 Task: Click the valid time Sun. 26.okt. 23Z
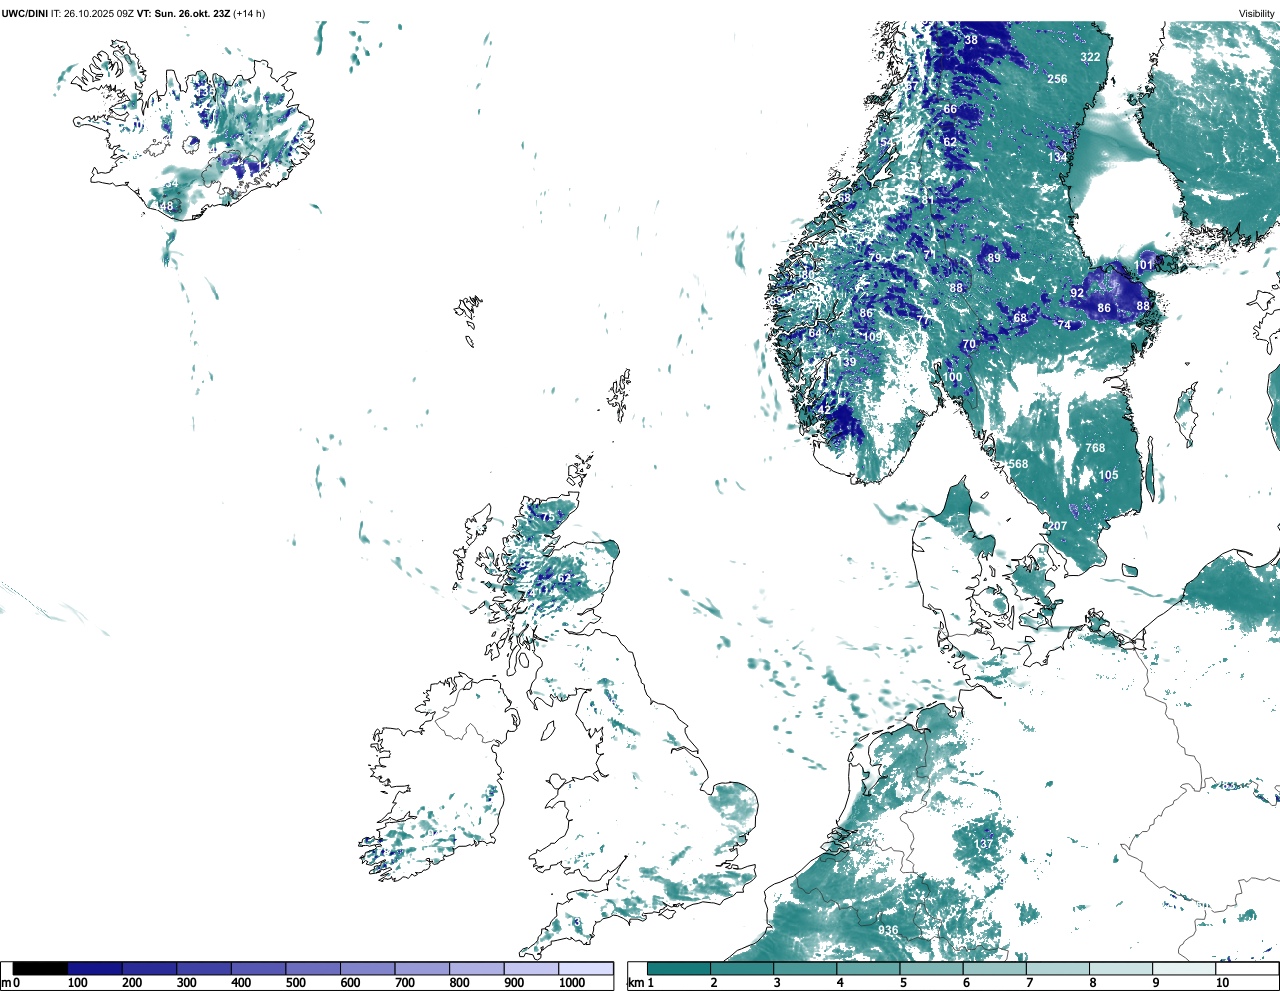pyautogui.click(x=193, y=14)
